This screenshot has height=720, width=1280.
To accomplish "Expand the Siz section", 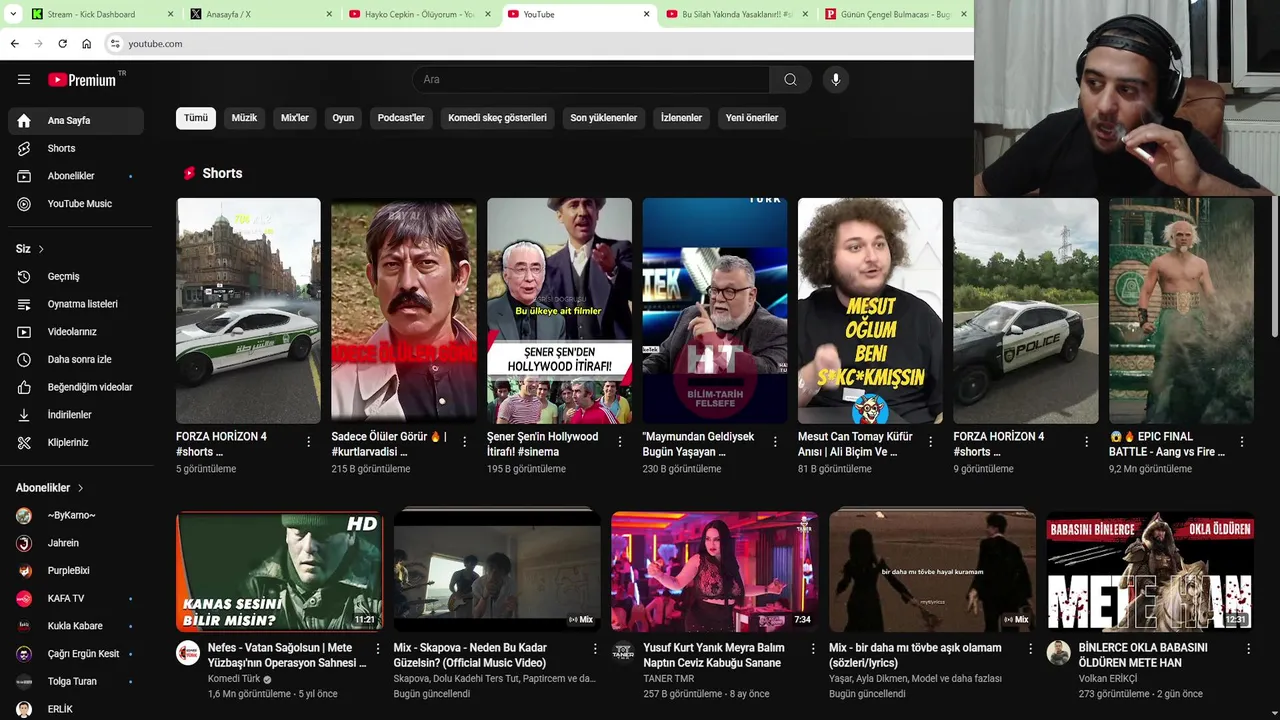I will tap(30, 248).
